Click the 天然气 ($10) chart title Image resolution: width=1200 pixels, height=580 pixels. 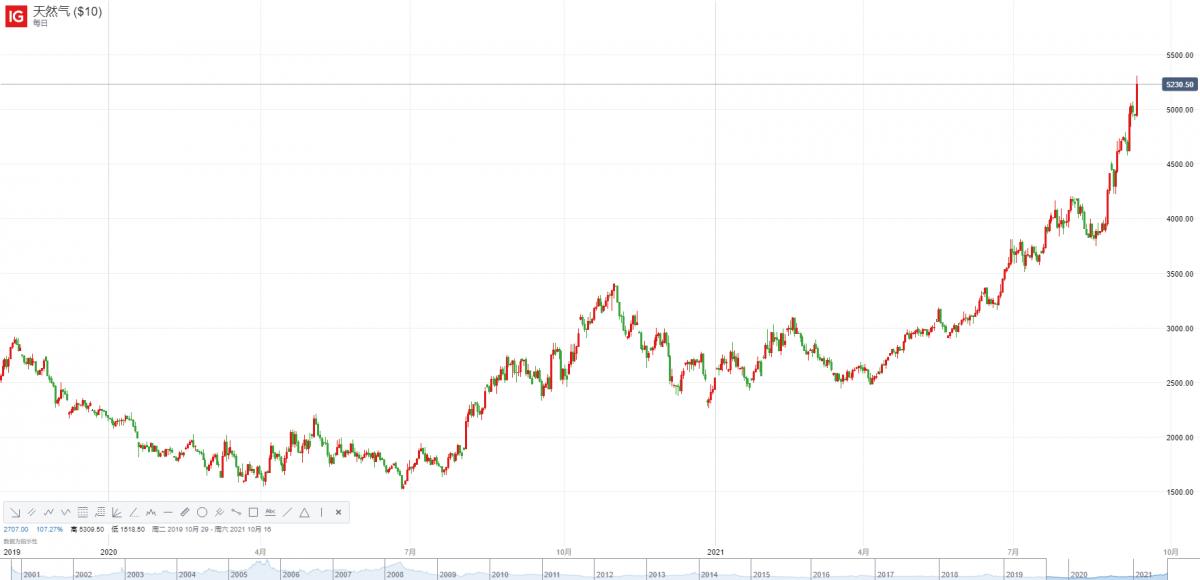68,11
